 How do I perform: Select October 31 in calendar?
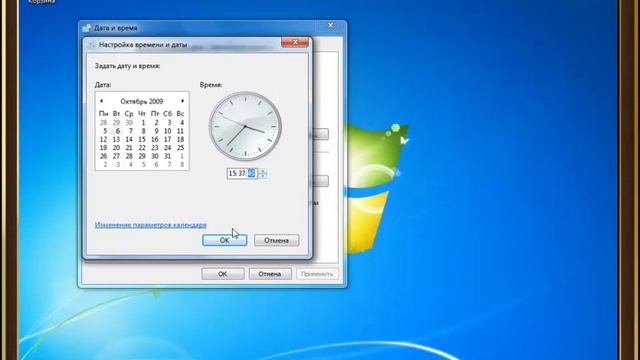(167, 156)
